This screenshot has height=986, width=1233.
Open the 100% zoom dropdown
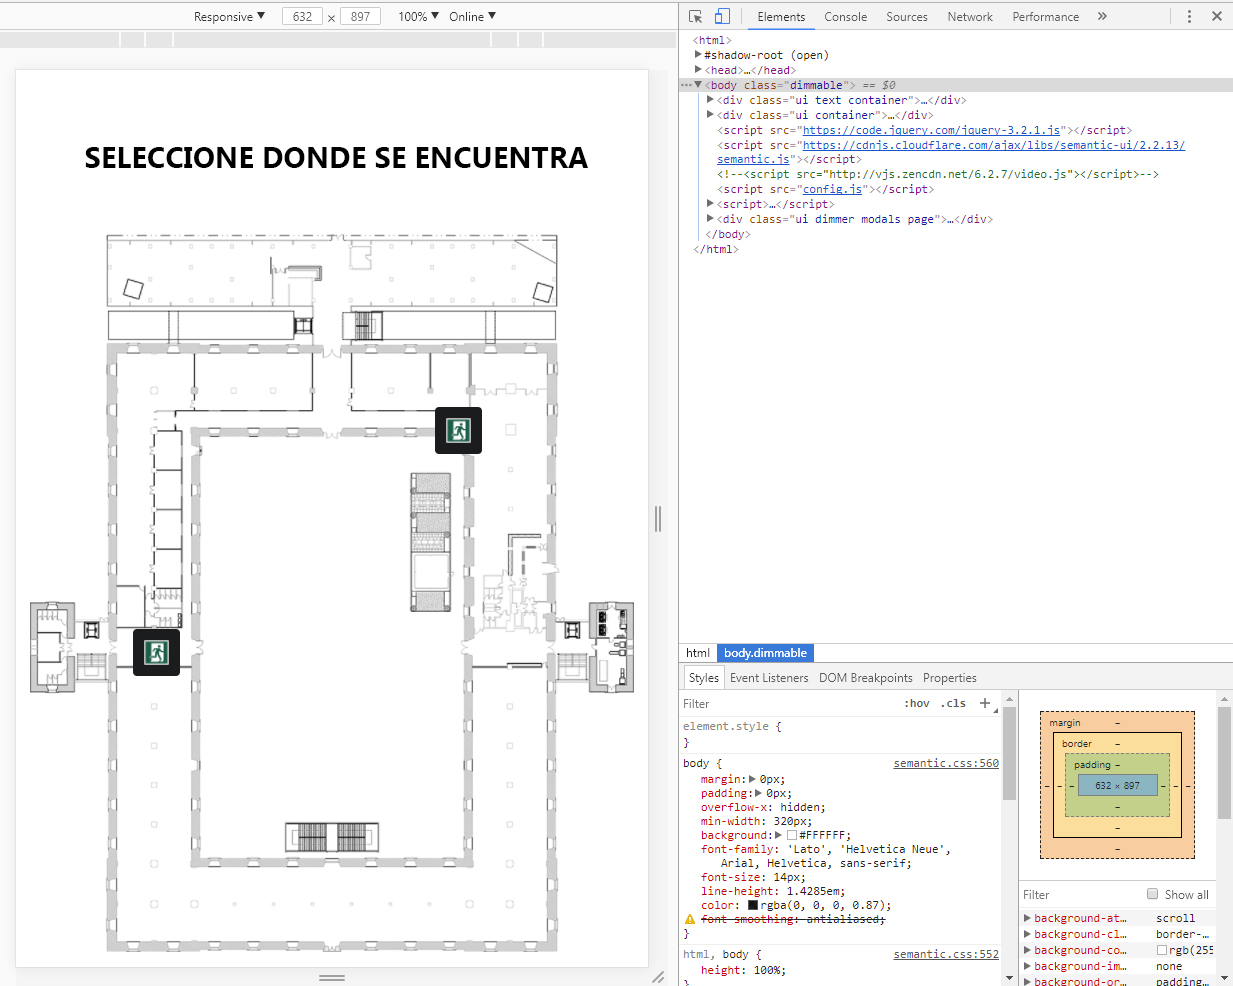pyautogui.click(x=419, y=16)
